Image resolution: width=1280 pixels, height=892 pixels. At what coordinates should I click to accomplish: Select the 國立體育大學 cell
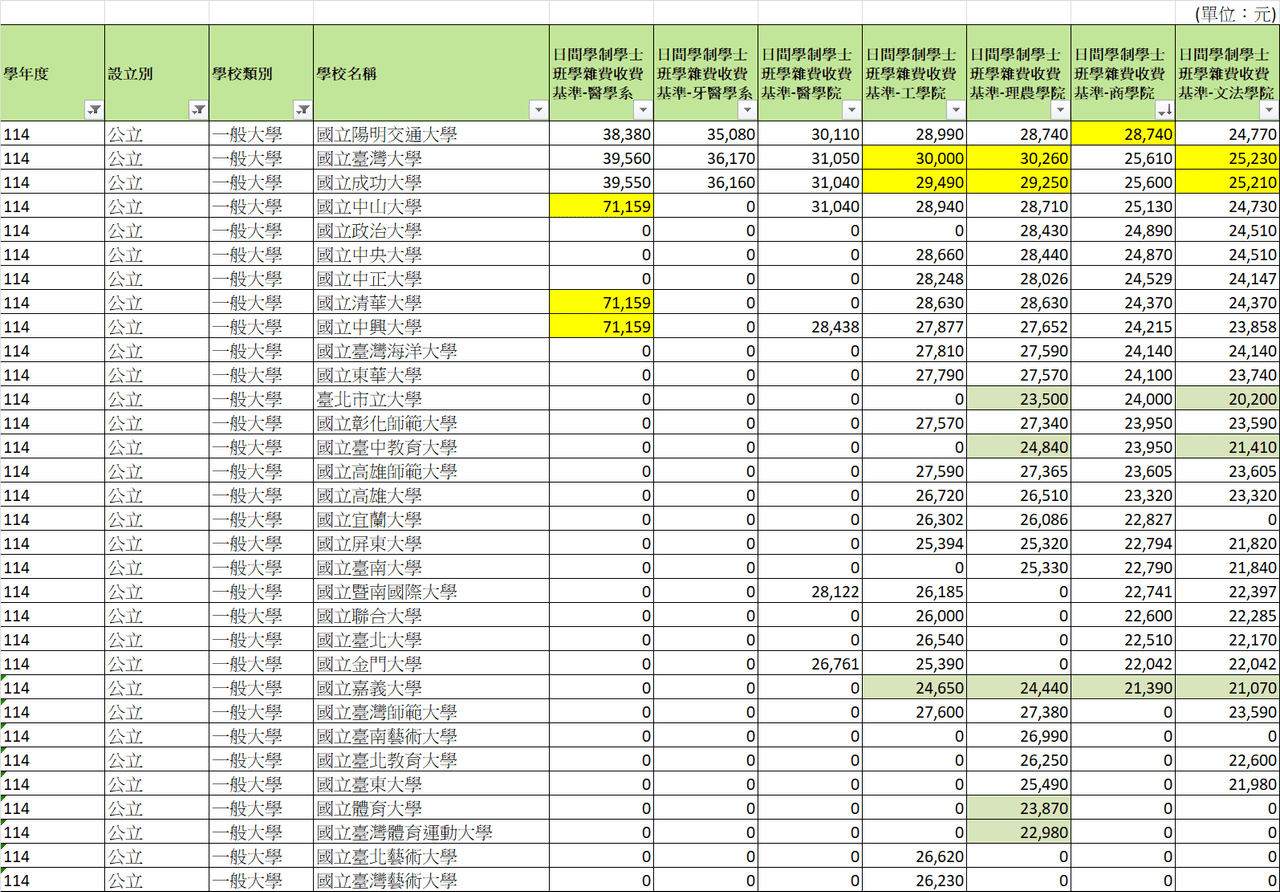431,808
